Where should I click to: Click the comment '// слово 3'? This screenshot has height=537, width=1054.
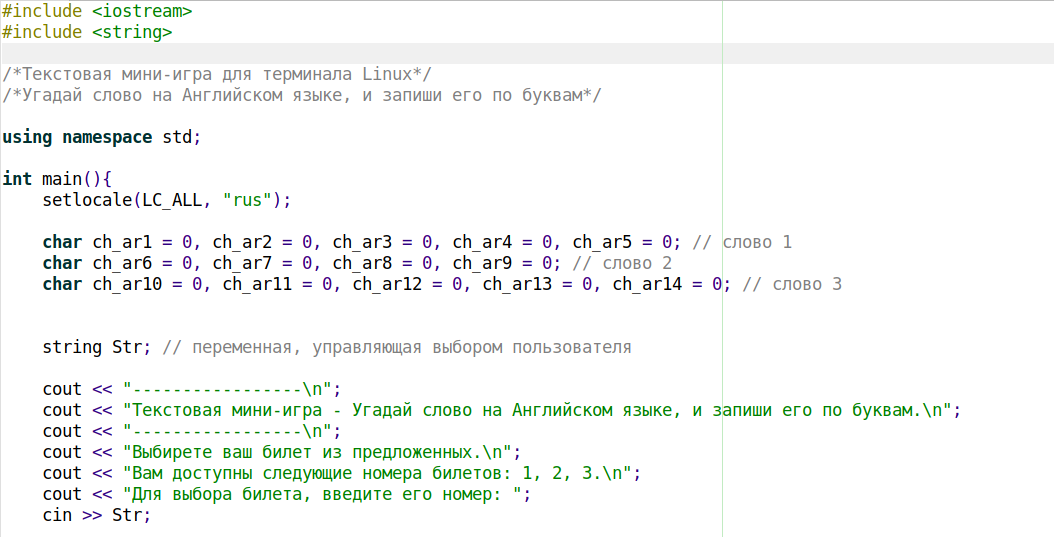point(792,284)
